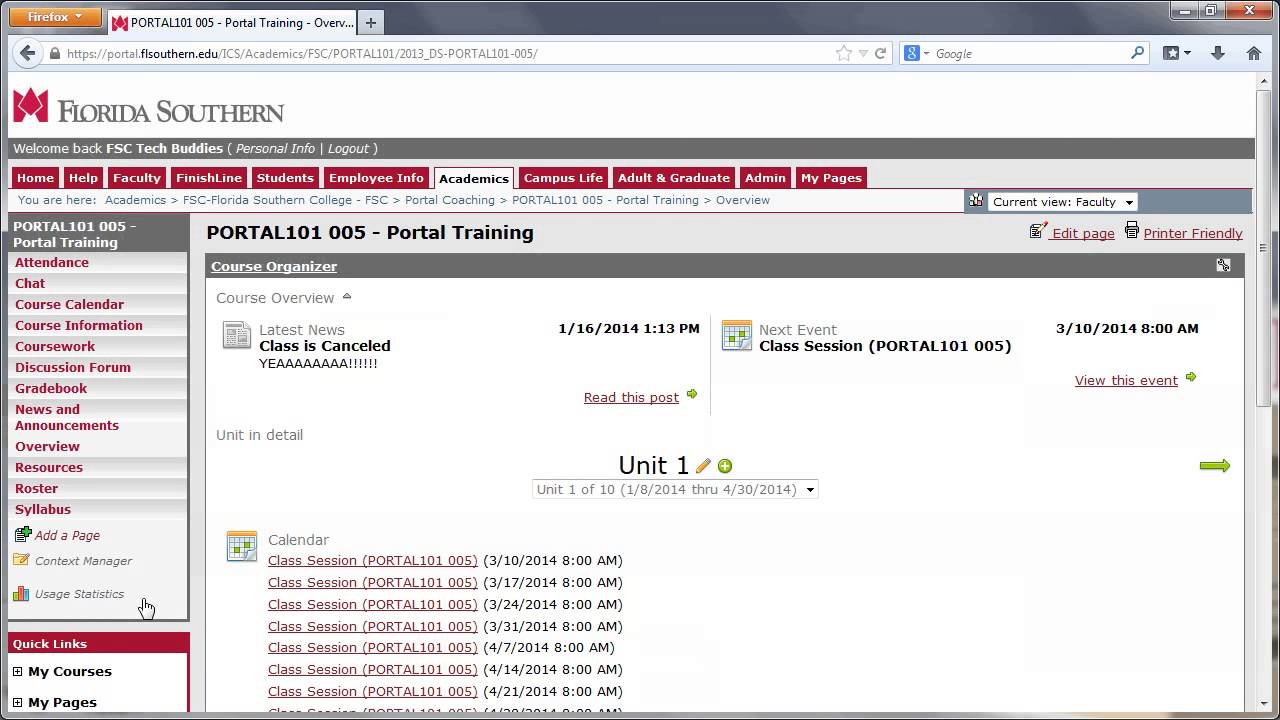The image size is (1280, 720).
Task: Open a new browser tab
Action: [371, 22]
